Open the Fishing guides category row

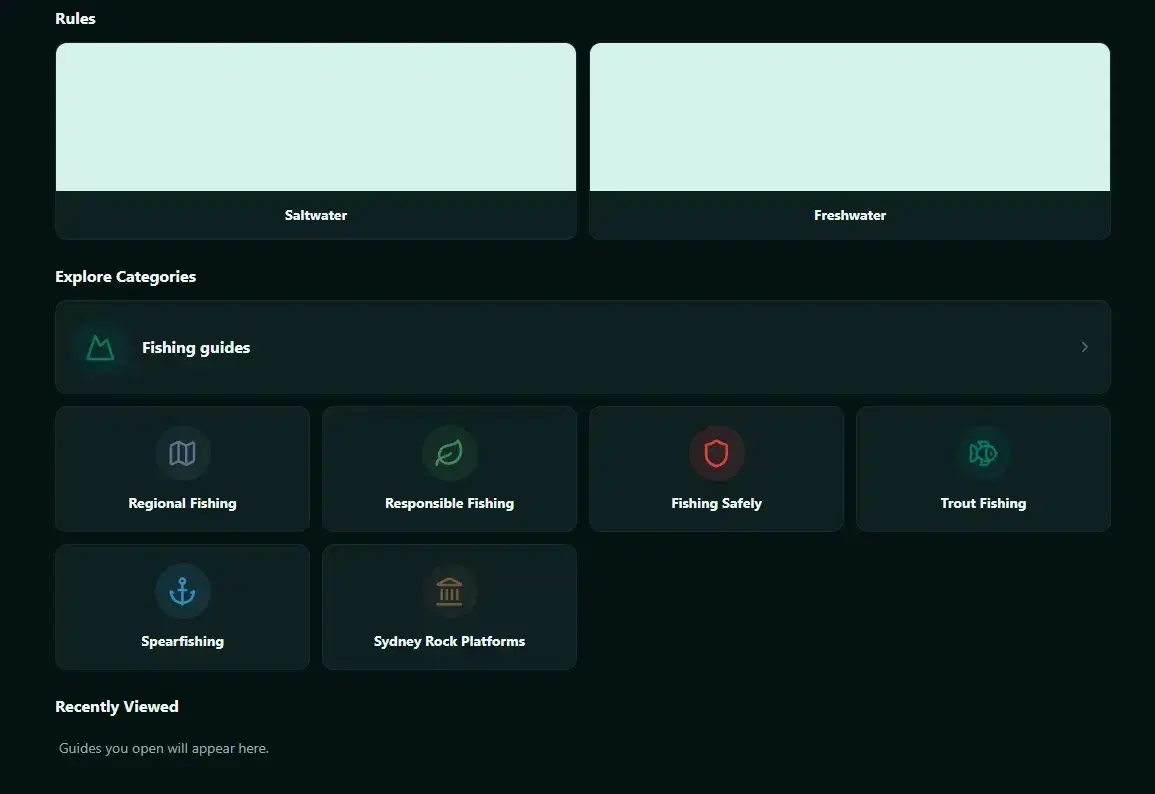pos(583,347)
